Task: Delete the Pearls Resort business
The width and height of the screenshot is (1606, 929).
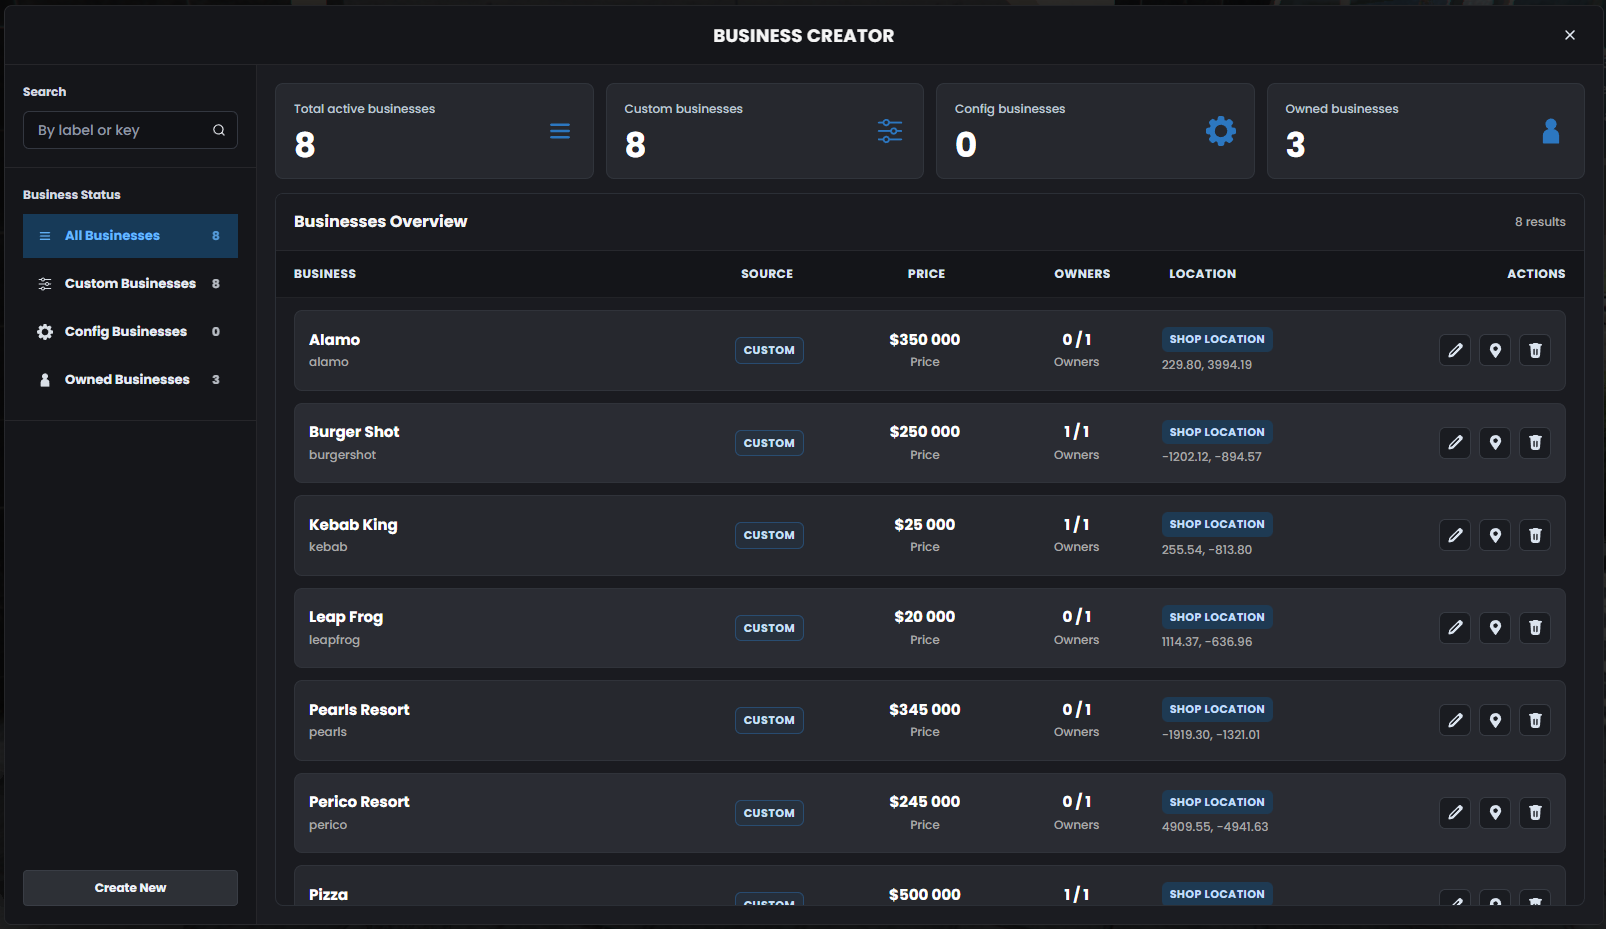Action: 1535,720
